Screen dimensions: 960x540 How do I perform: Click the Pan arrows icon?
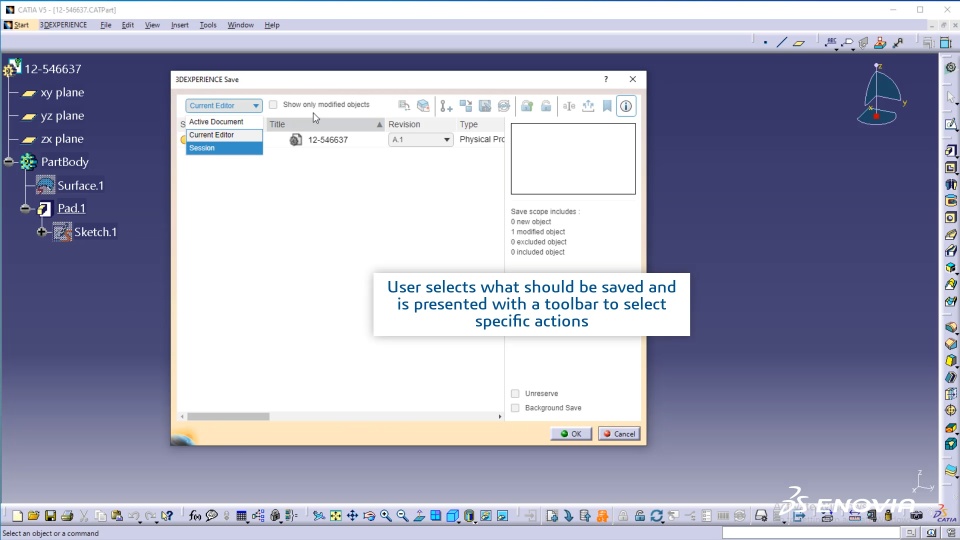pos(352,516)
